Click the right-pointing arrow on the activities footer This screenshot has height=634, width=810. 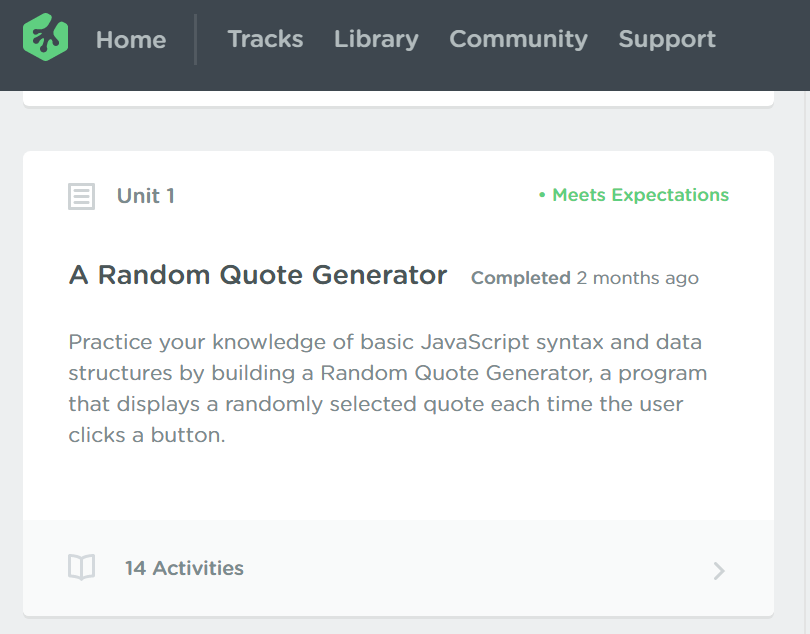719,570
